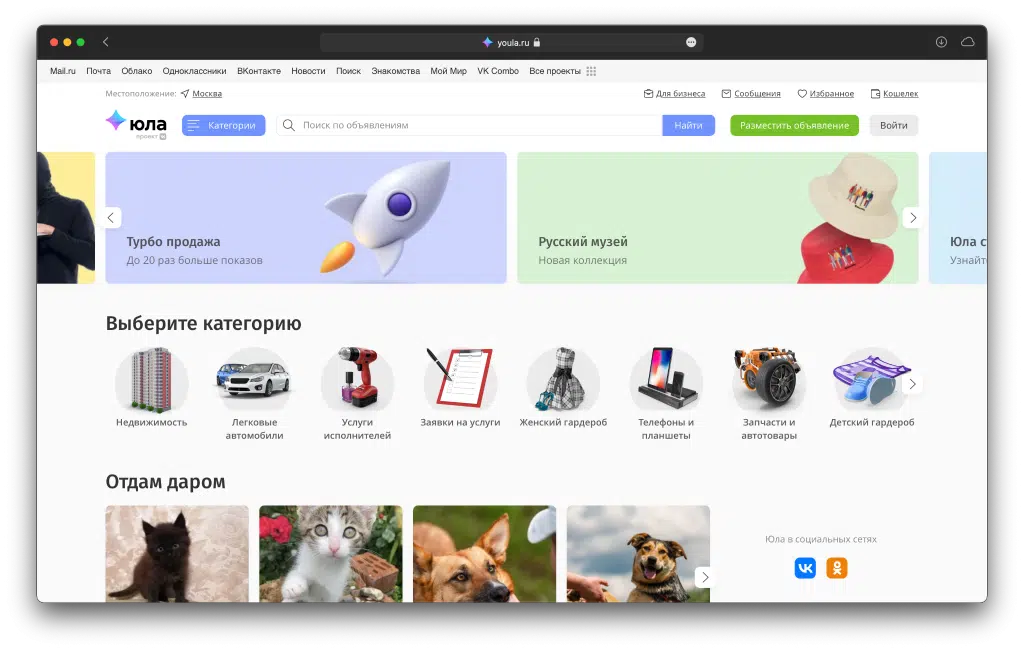Open the Для бизнеса link
The image size is (1024, 651).
pyautogui.click(x=680, y=93)
